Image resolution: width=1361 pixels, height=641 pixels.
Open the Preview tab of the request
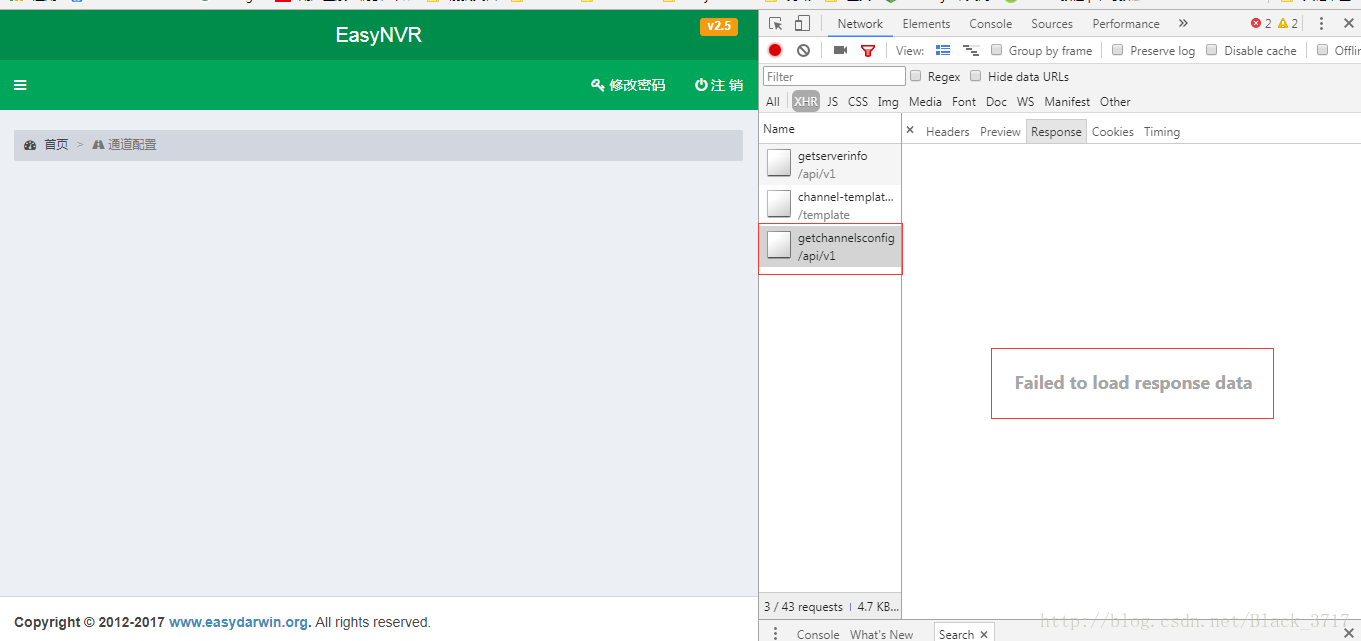tap(1000, 132)
